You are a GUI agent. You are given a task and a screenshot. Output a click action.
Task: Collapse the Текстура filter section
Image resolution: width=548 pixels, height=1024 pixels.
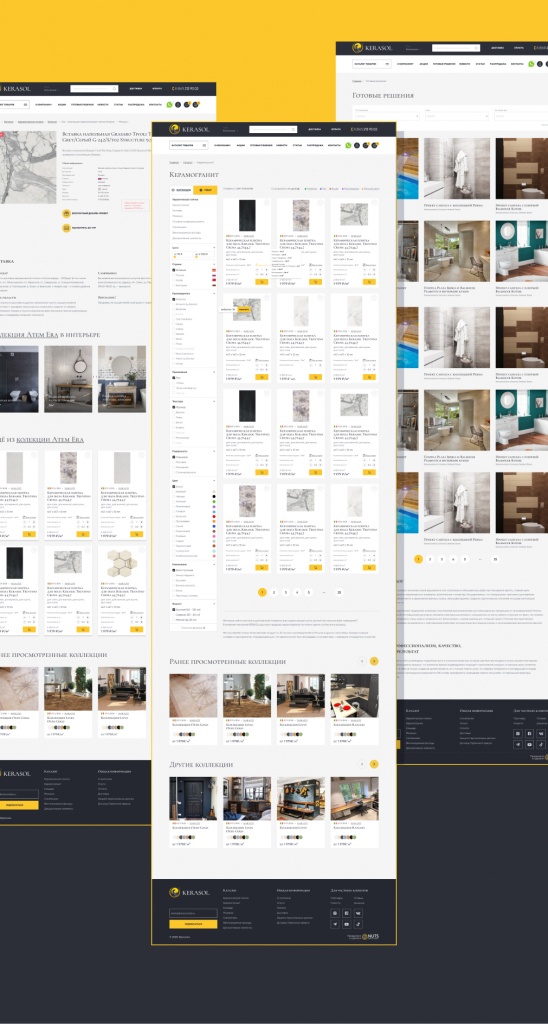[214, 401]
